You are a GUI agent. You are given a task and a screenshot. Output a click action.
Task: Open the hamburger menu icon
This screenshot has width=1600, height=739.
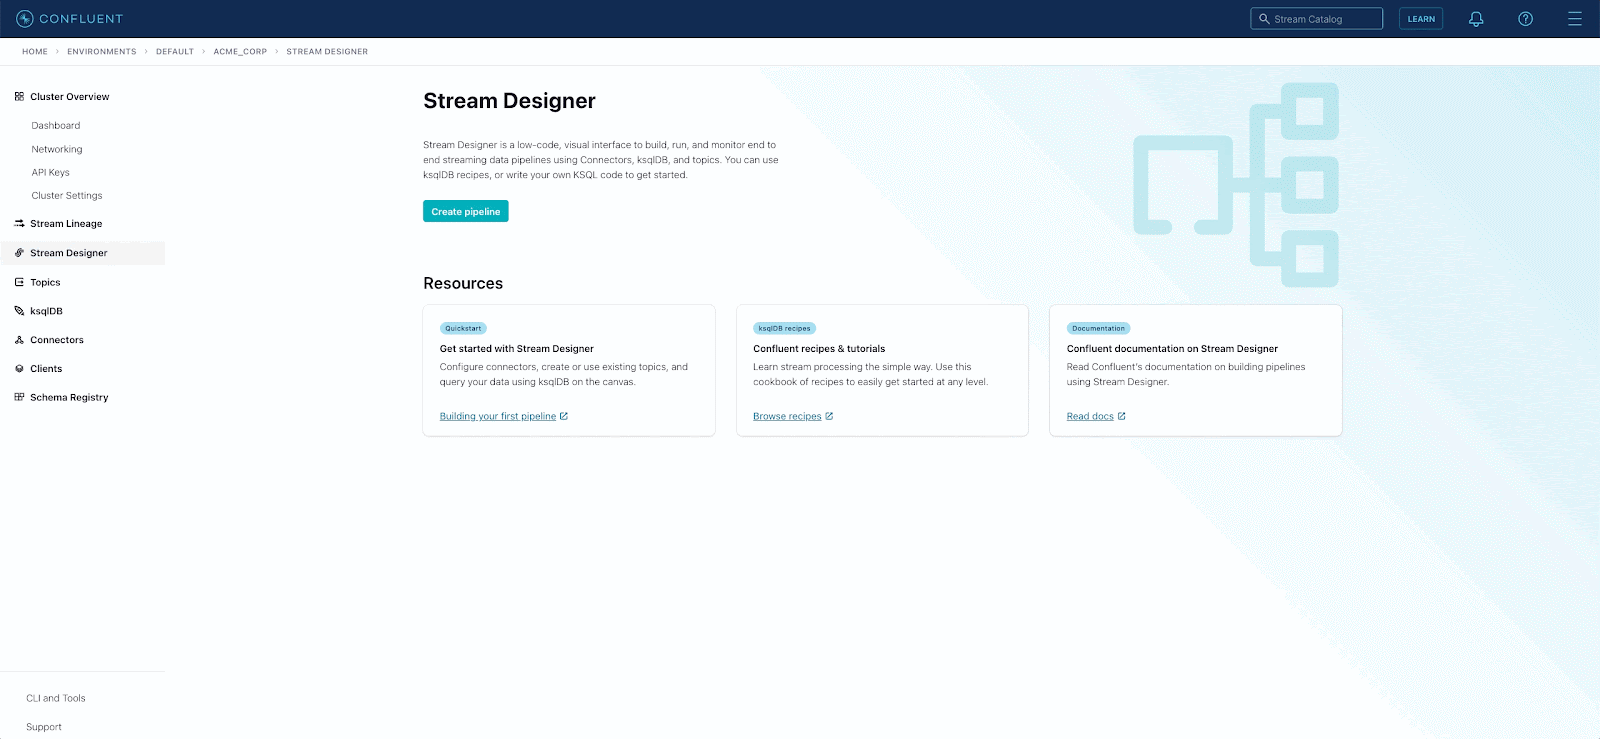coord(1575,19)
